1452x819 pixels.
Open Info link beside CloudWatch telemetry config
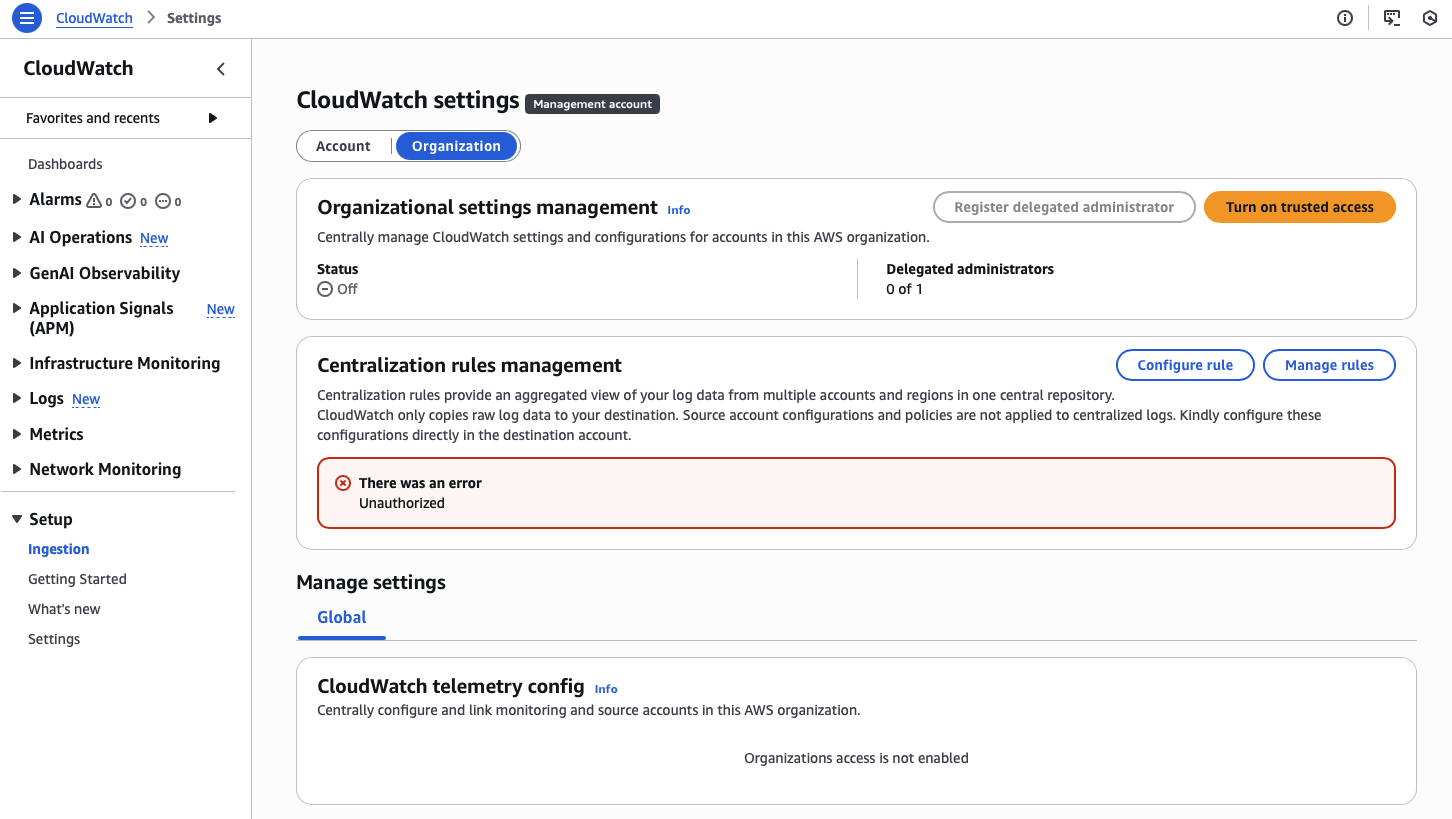606,689
